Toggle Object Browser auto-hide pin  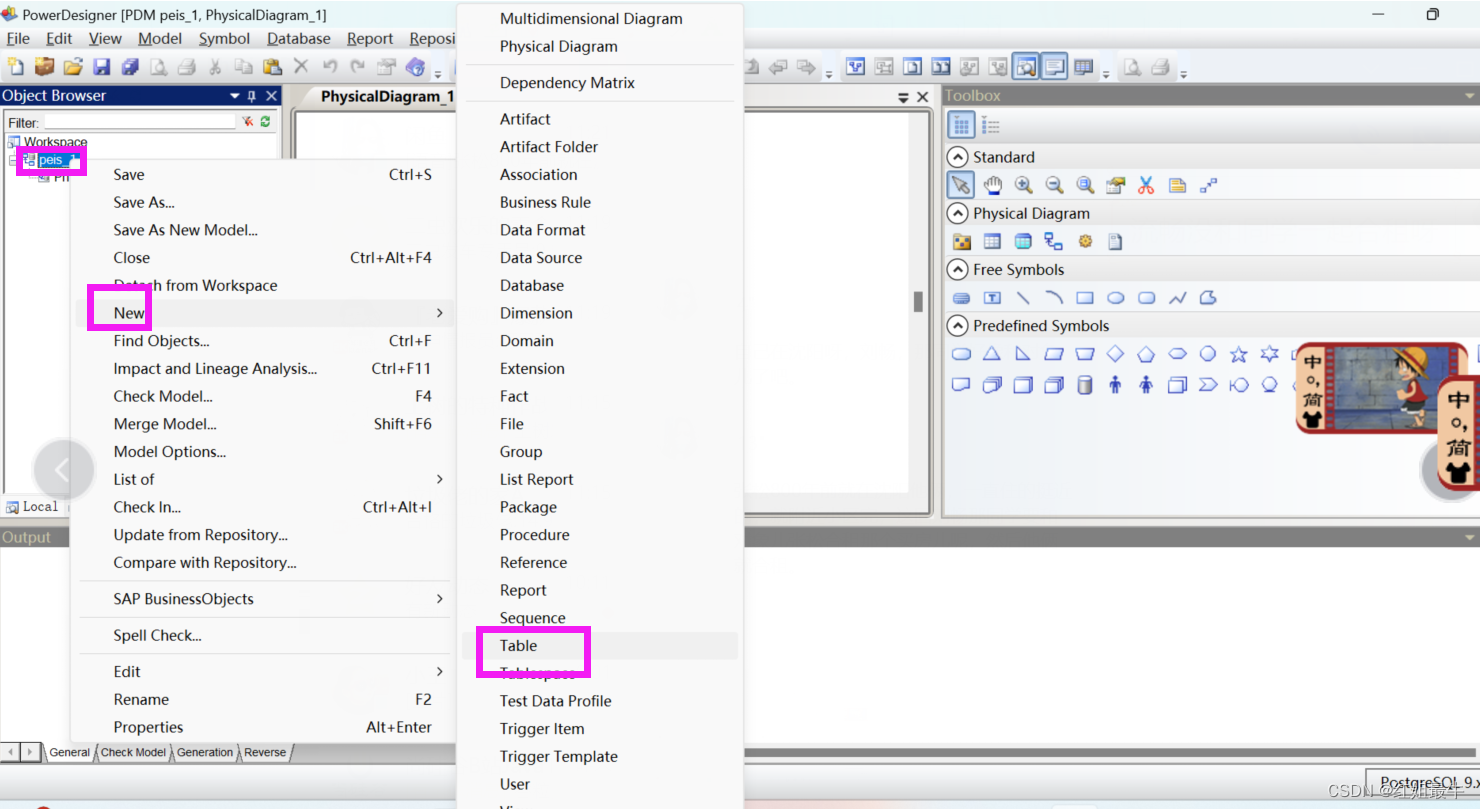coord(253,95)
